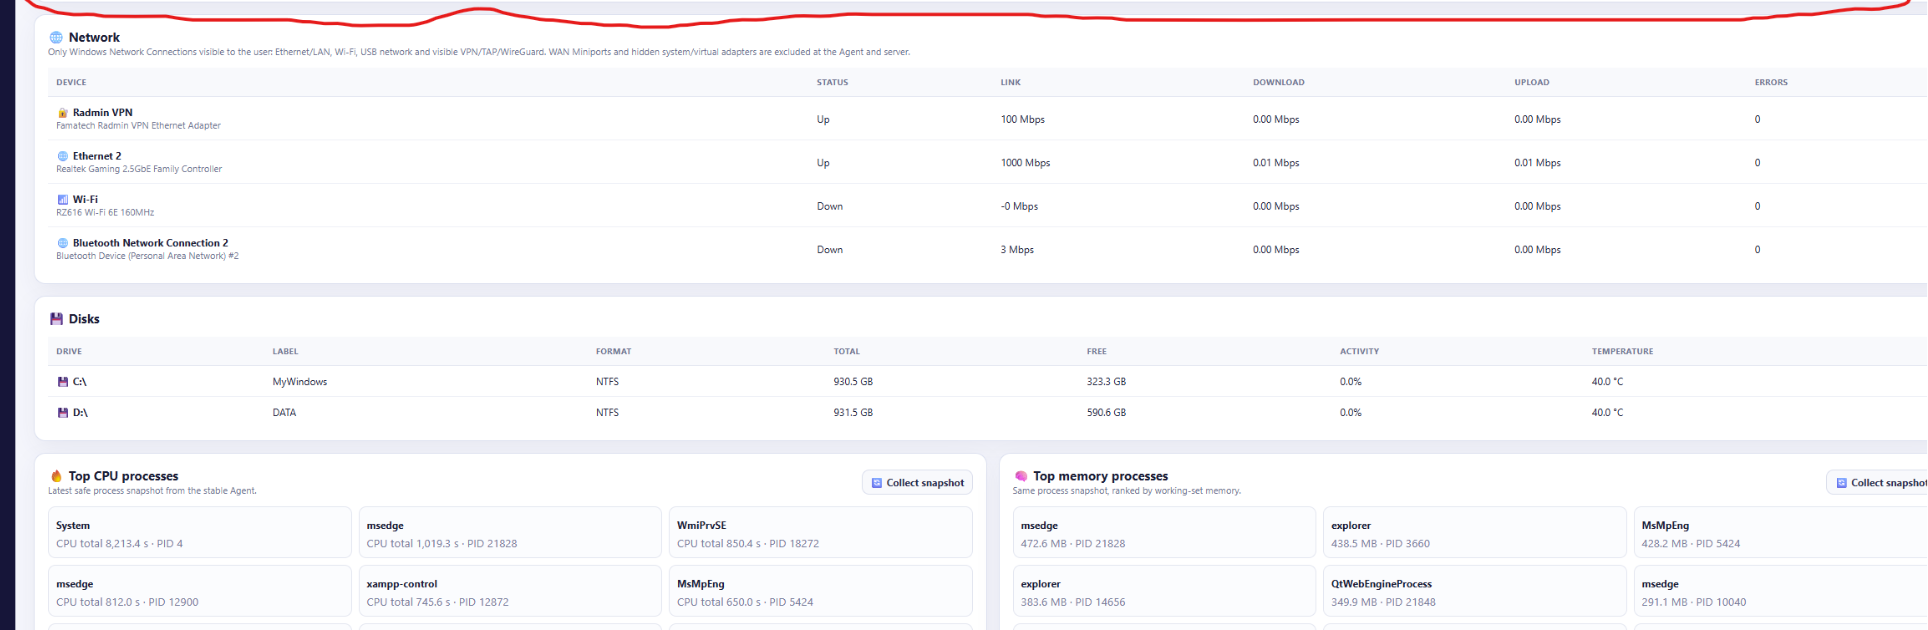Click the Top CPU processes flame icon

[x=56, y=476]
